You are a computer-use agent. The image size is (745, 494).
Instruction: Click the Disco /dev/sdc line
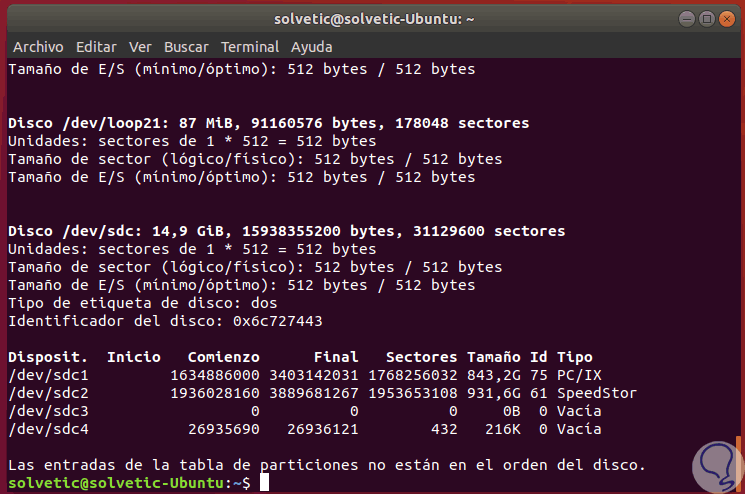click(287, 231)
